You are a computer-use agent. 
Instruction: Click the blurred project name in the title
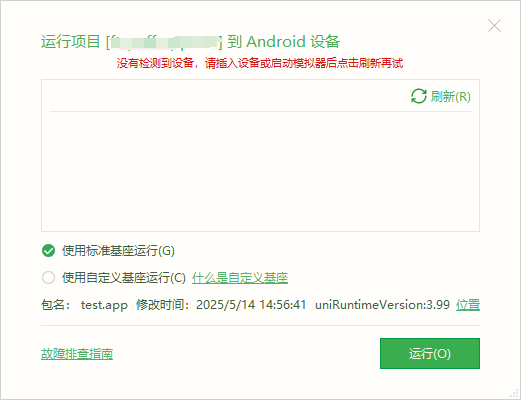[x=165, y=43]
